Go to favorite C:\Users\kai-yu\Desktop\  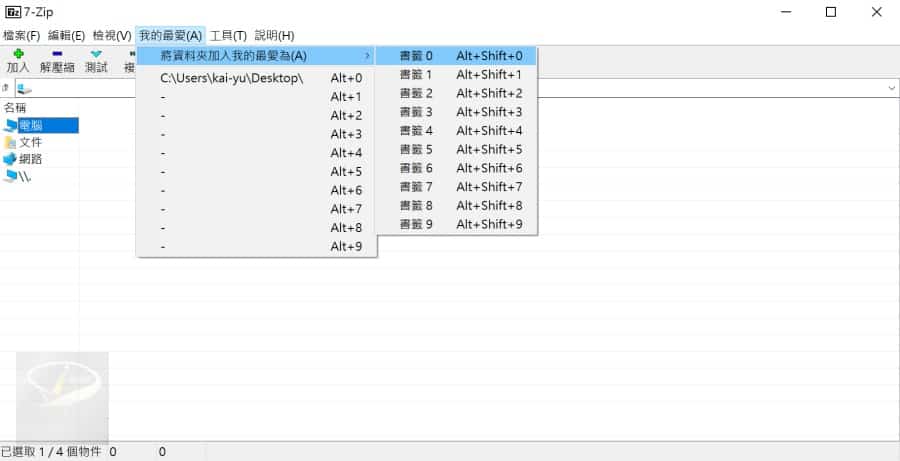(257, 78)
